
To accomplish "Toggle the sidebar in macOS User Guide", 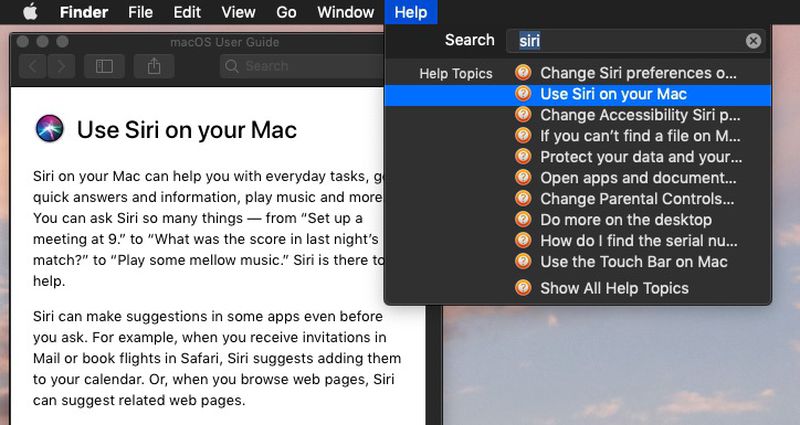I will tap(104, 66).
